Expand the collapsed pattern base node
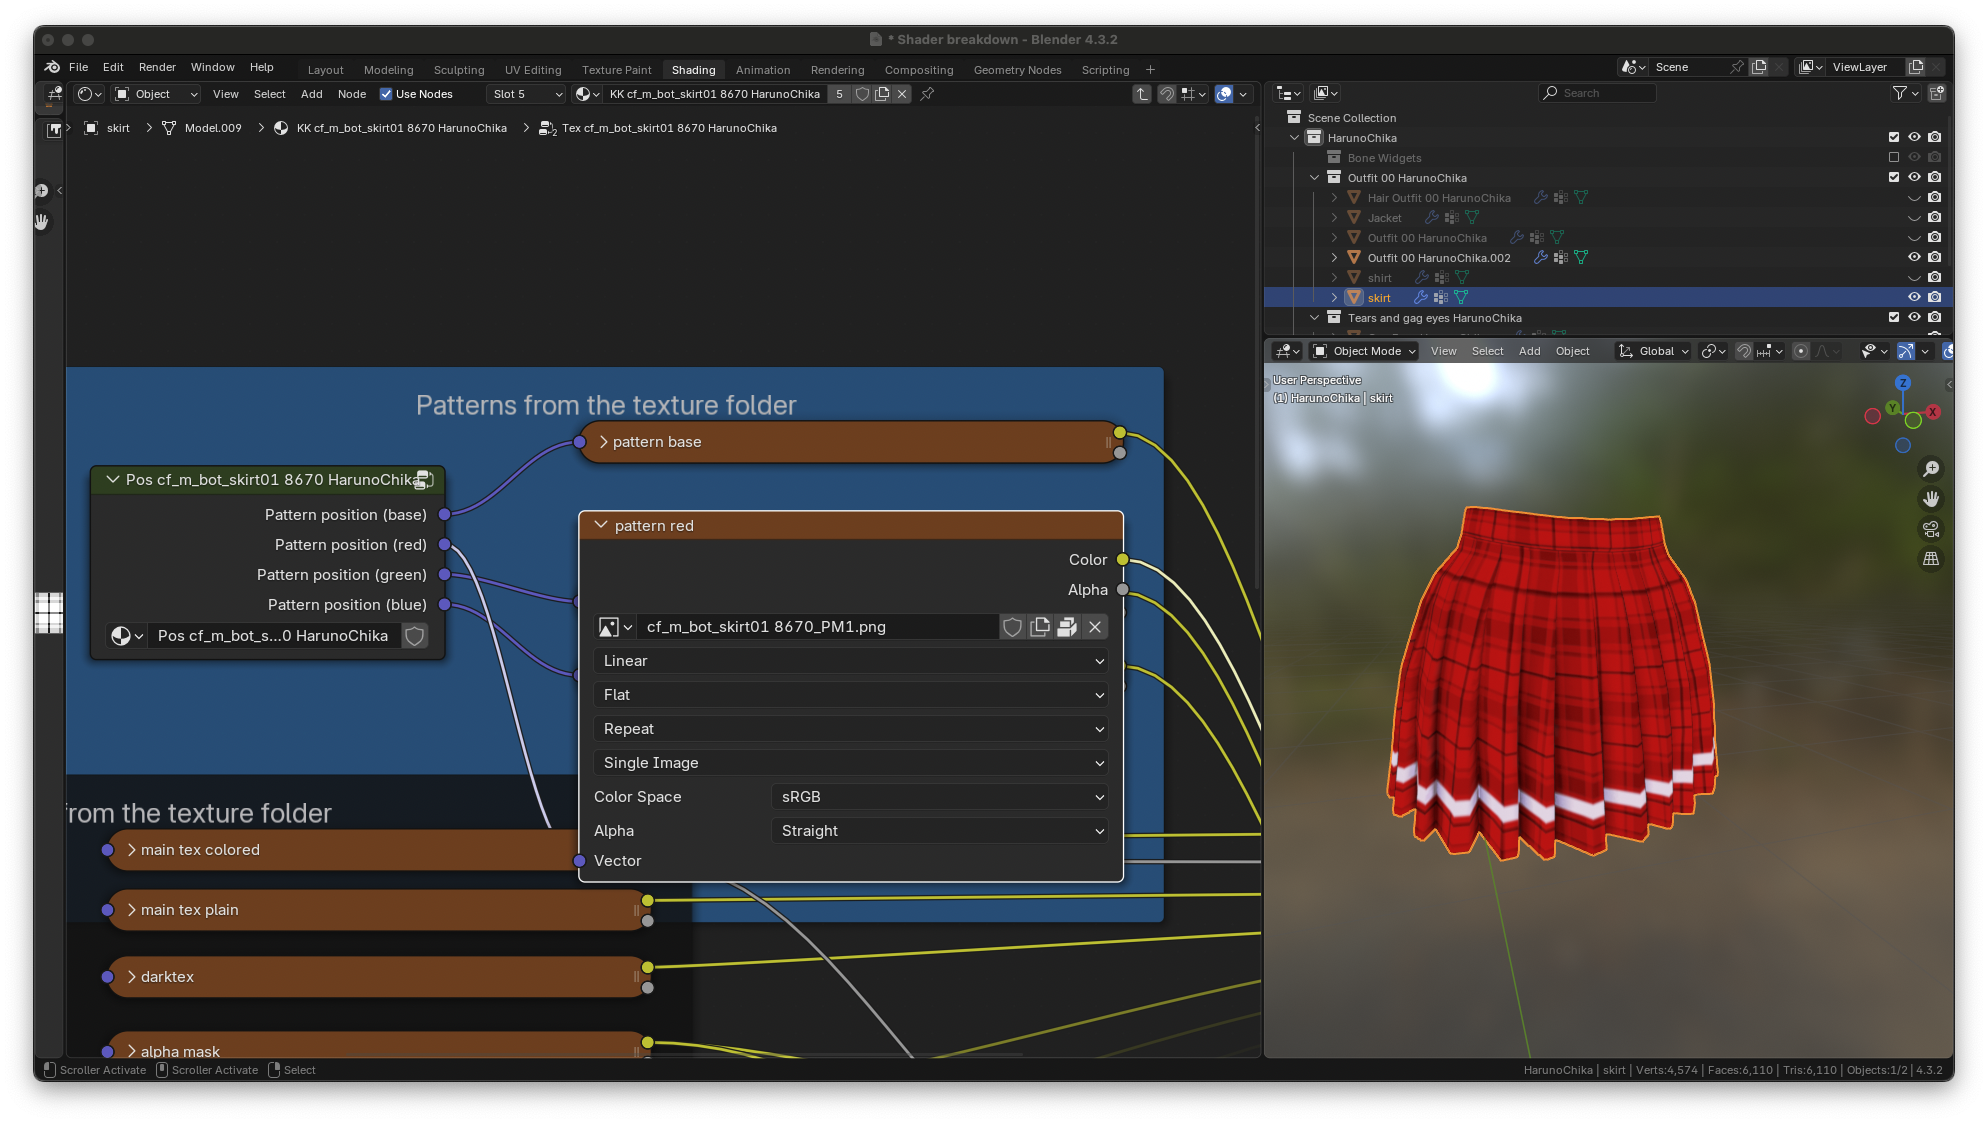Viewport: 1988px width, 1123px height. pos(603,442)
